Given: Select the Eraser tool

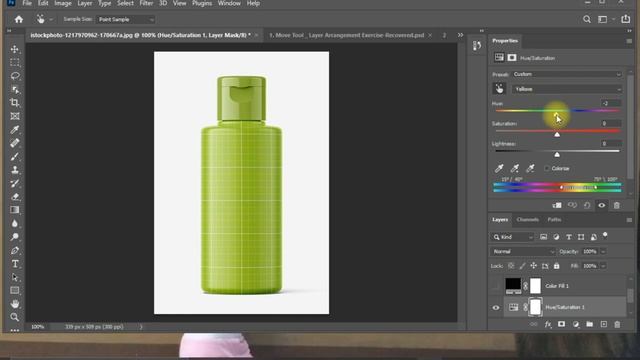Looking at the screenshot, I should coord(15,197).
